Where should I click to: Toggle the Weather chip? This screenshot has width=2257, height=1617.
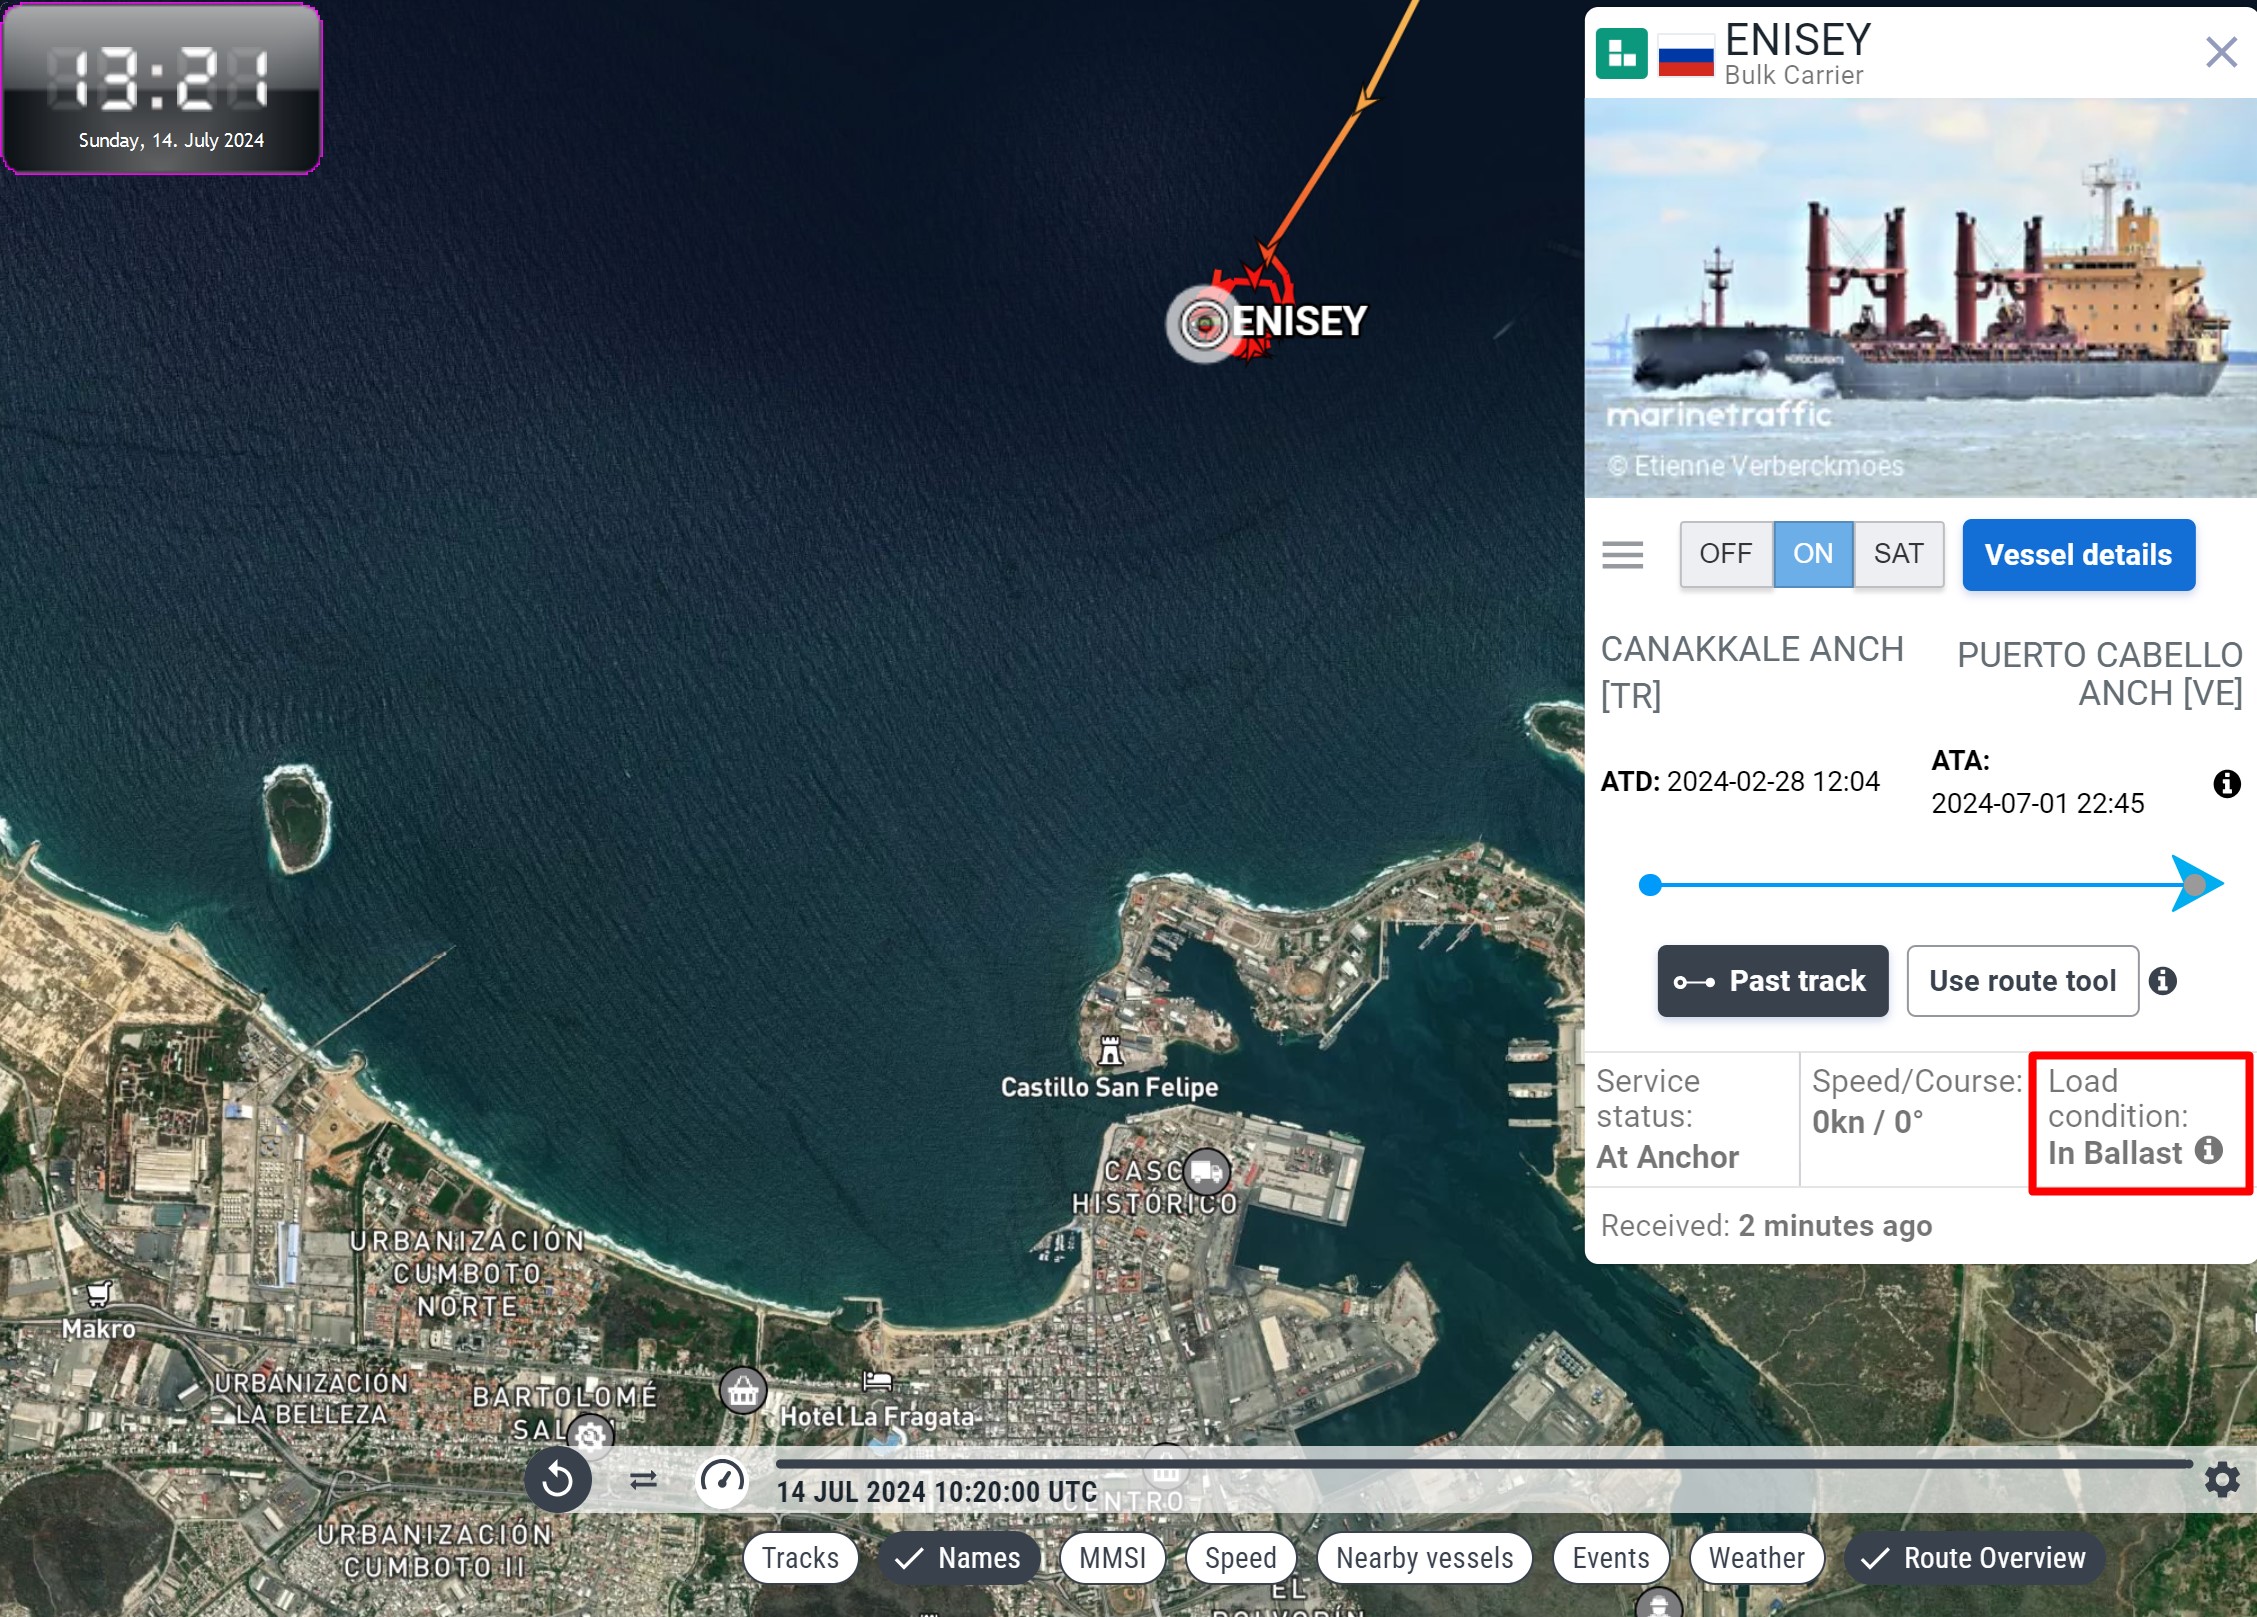[1756, 1558]
